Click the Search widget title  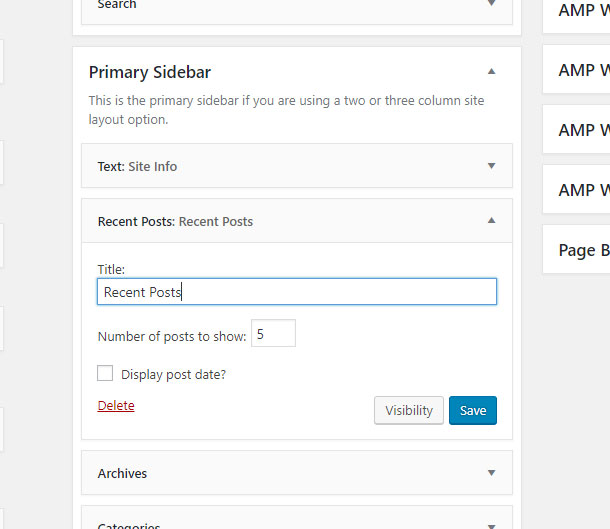pos(117,5)
